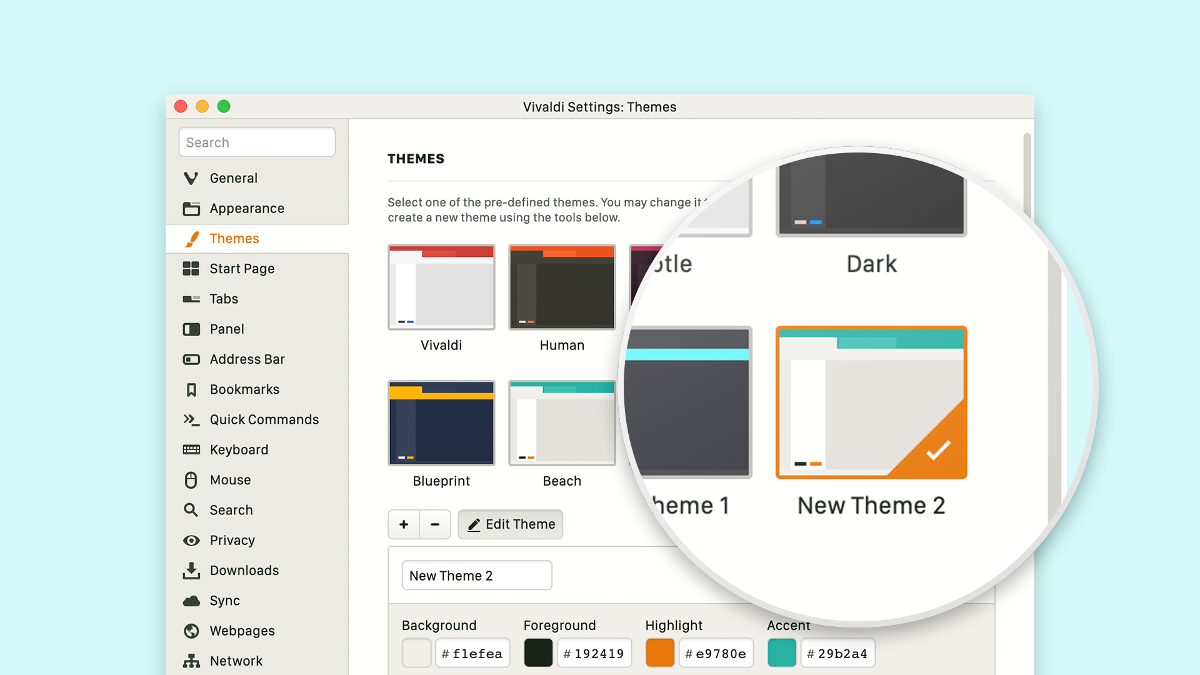The image size is (1200, 675).
Task: Select the magnified Dark theme thumbnail
Action: 871,195
